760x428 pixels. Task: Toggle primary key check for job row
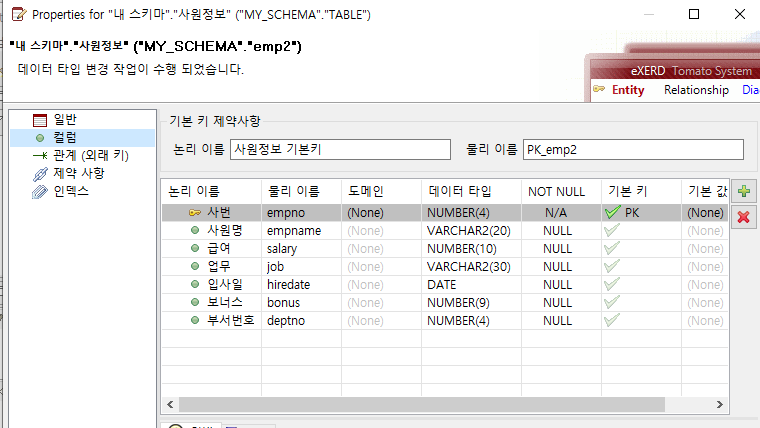(x=612, y=266)
